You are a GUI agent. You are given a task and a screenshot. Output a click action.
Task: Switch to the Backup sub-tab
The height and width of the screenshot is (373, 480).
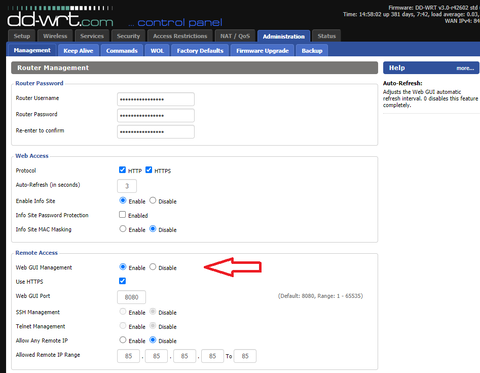pyautogui.click(x=312, y=51)
